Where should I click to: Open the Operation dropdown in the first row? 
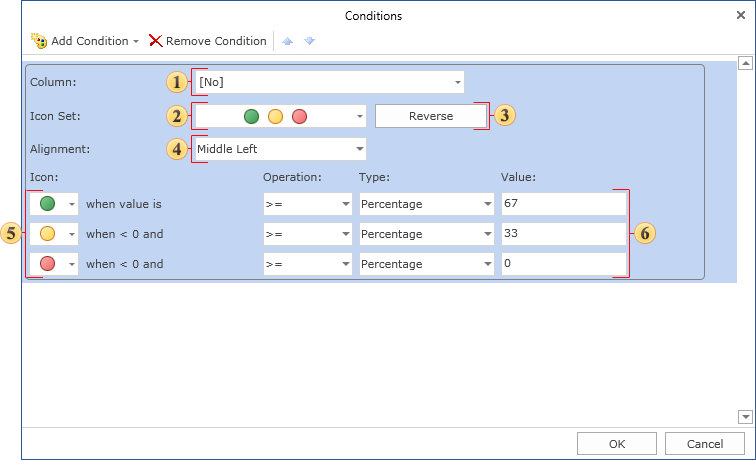344,204
